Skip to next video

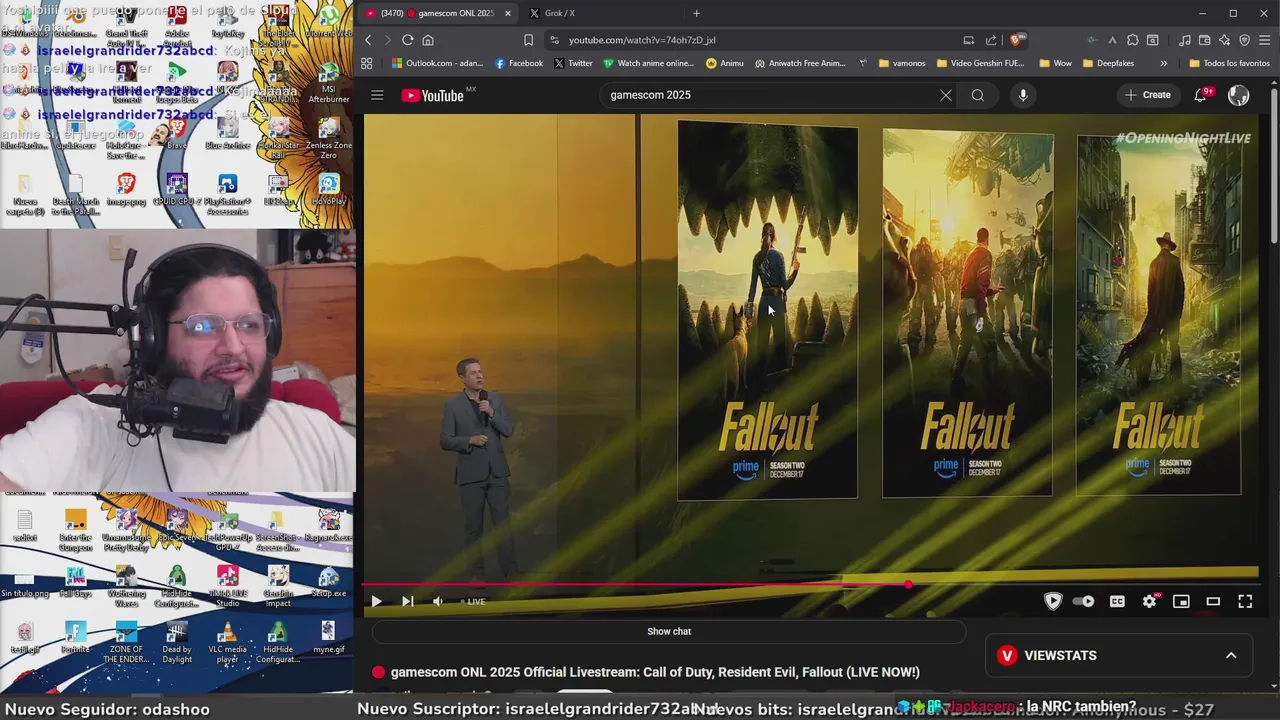tap(407, 601)
